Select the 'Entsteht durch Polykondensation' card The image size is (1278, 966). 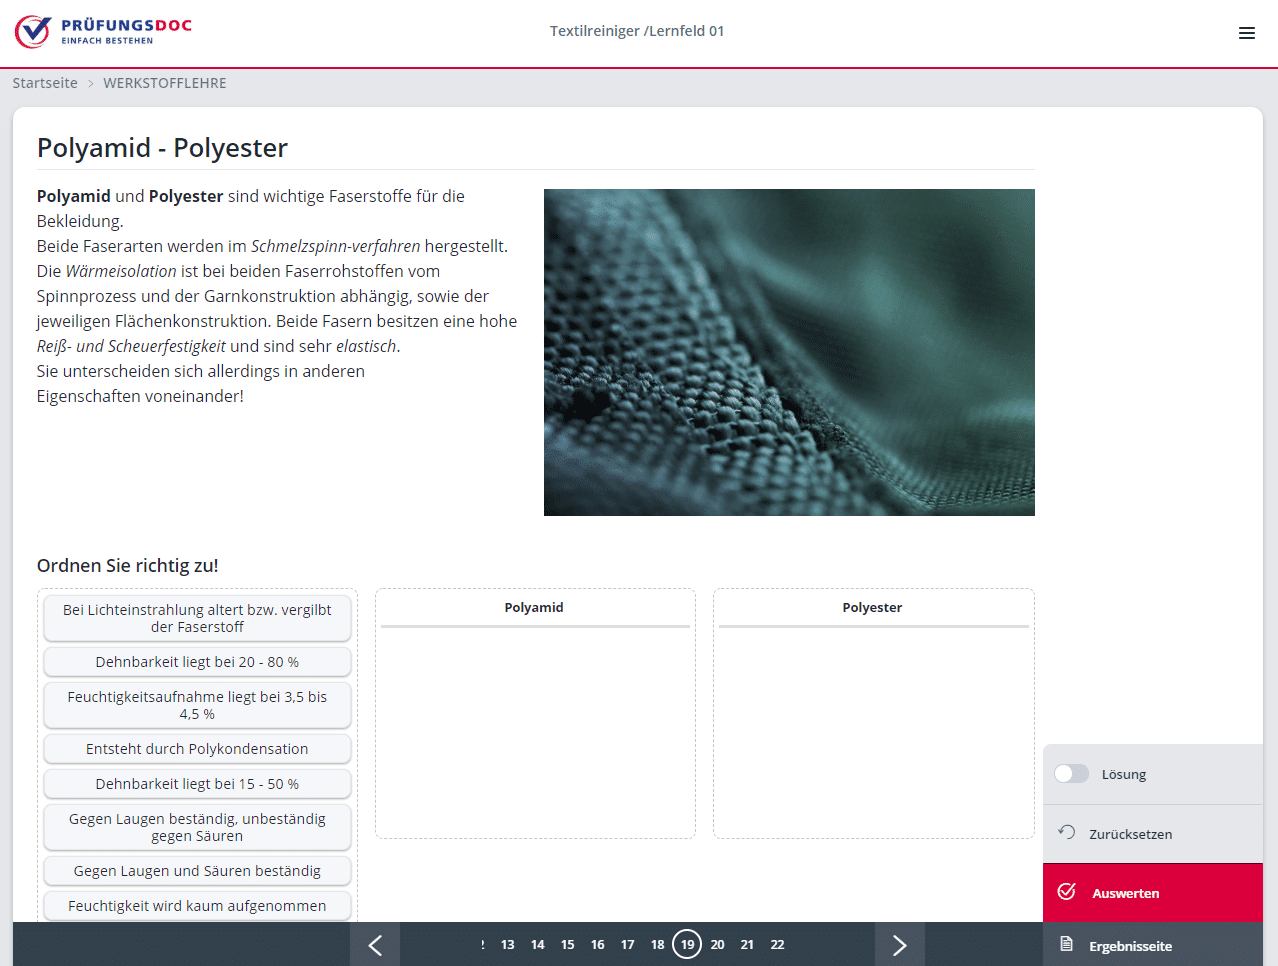197,749
